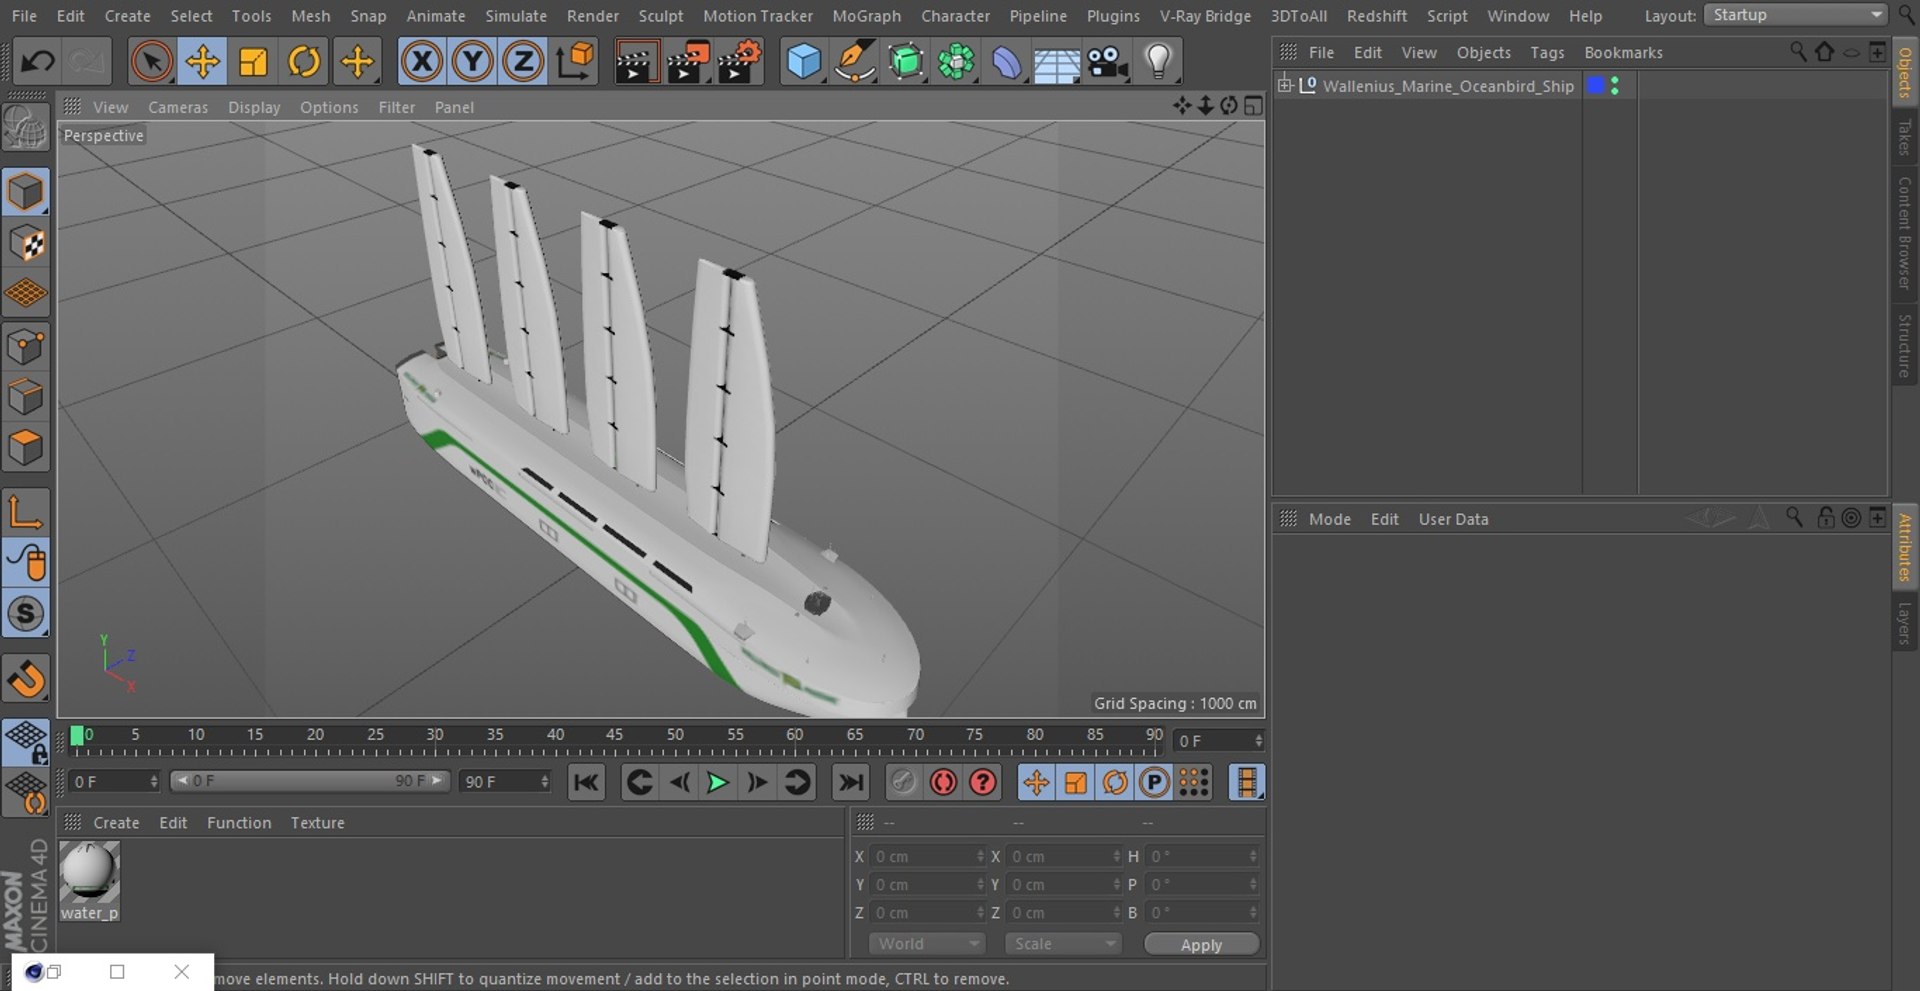This screenshot has width=1920, height=991.
Task: Click the Position X coordinate field
Action: point(928,856)
